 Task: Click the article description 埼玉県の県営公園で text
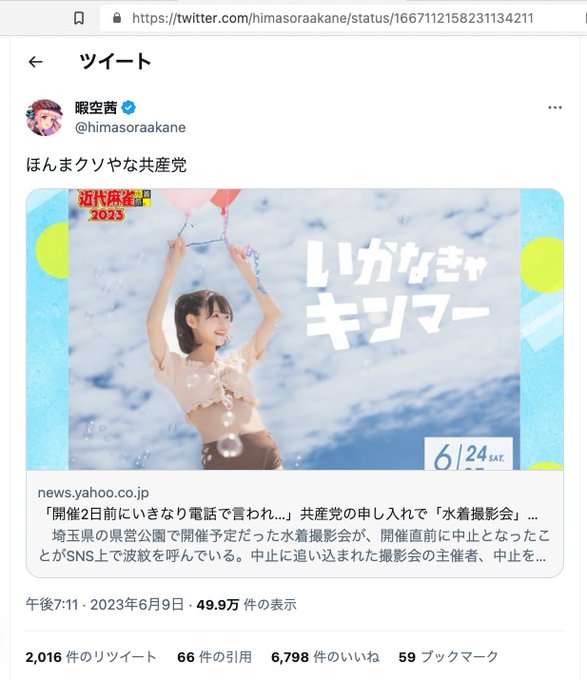294,546
